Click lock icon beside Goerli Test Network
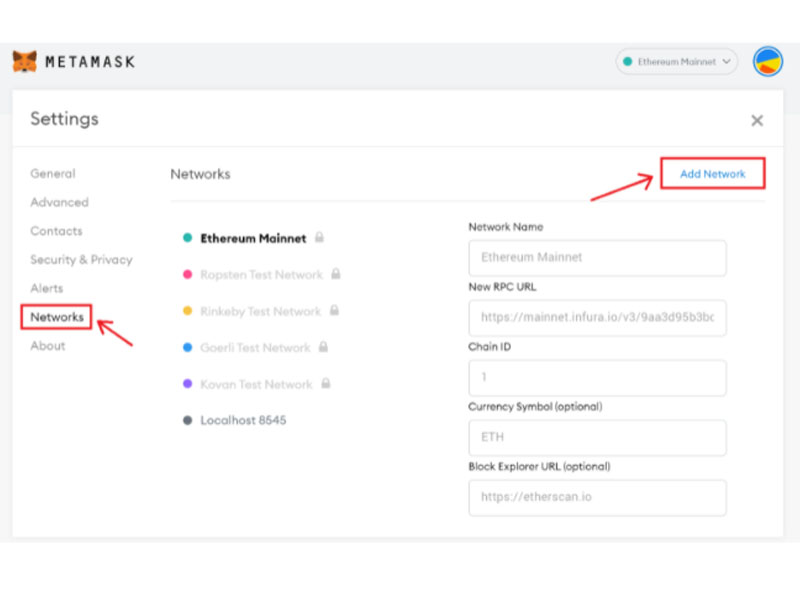This screenshot has width=800, height=600. (x=323, y=347)
